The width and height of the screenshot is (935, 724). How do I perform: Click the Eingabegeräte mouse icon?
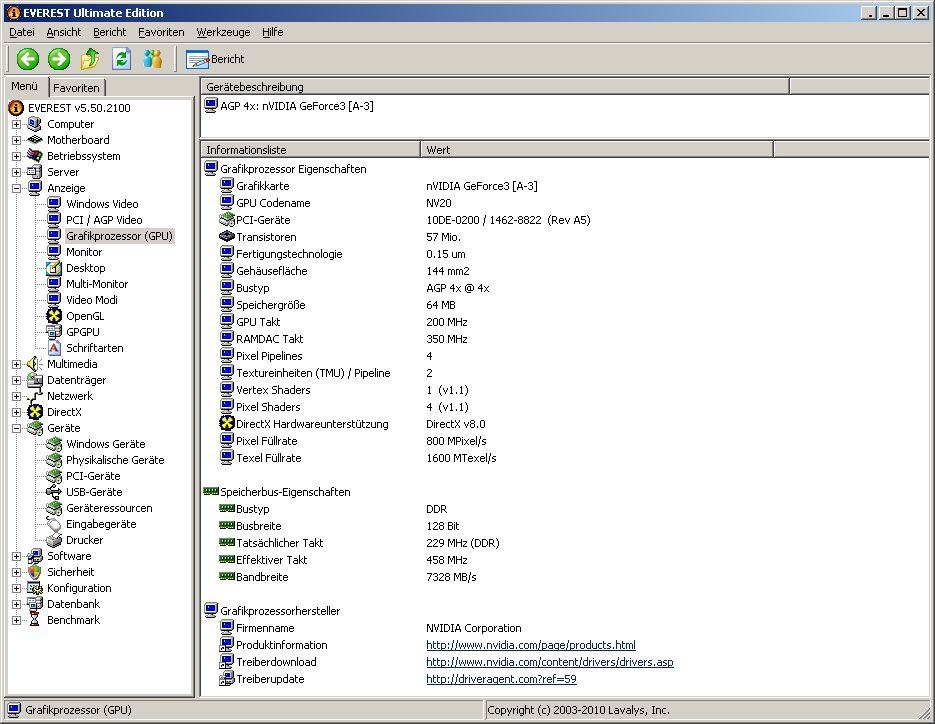[x=54, y=524]
